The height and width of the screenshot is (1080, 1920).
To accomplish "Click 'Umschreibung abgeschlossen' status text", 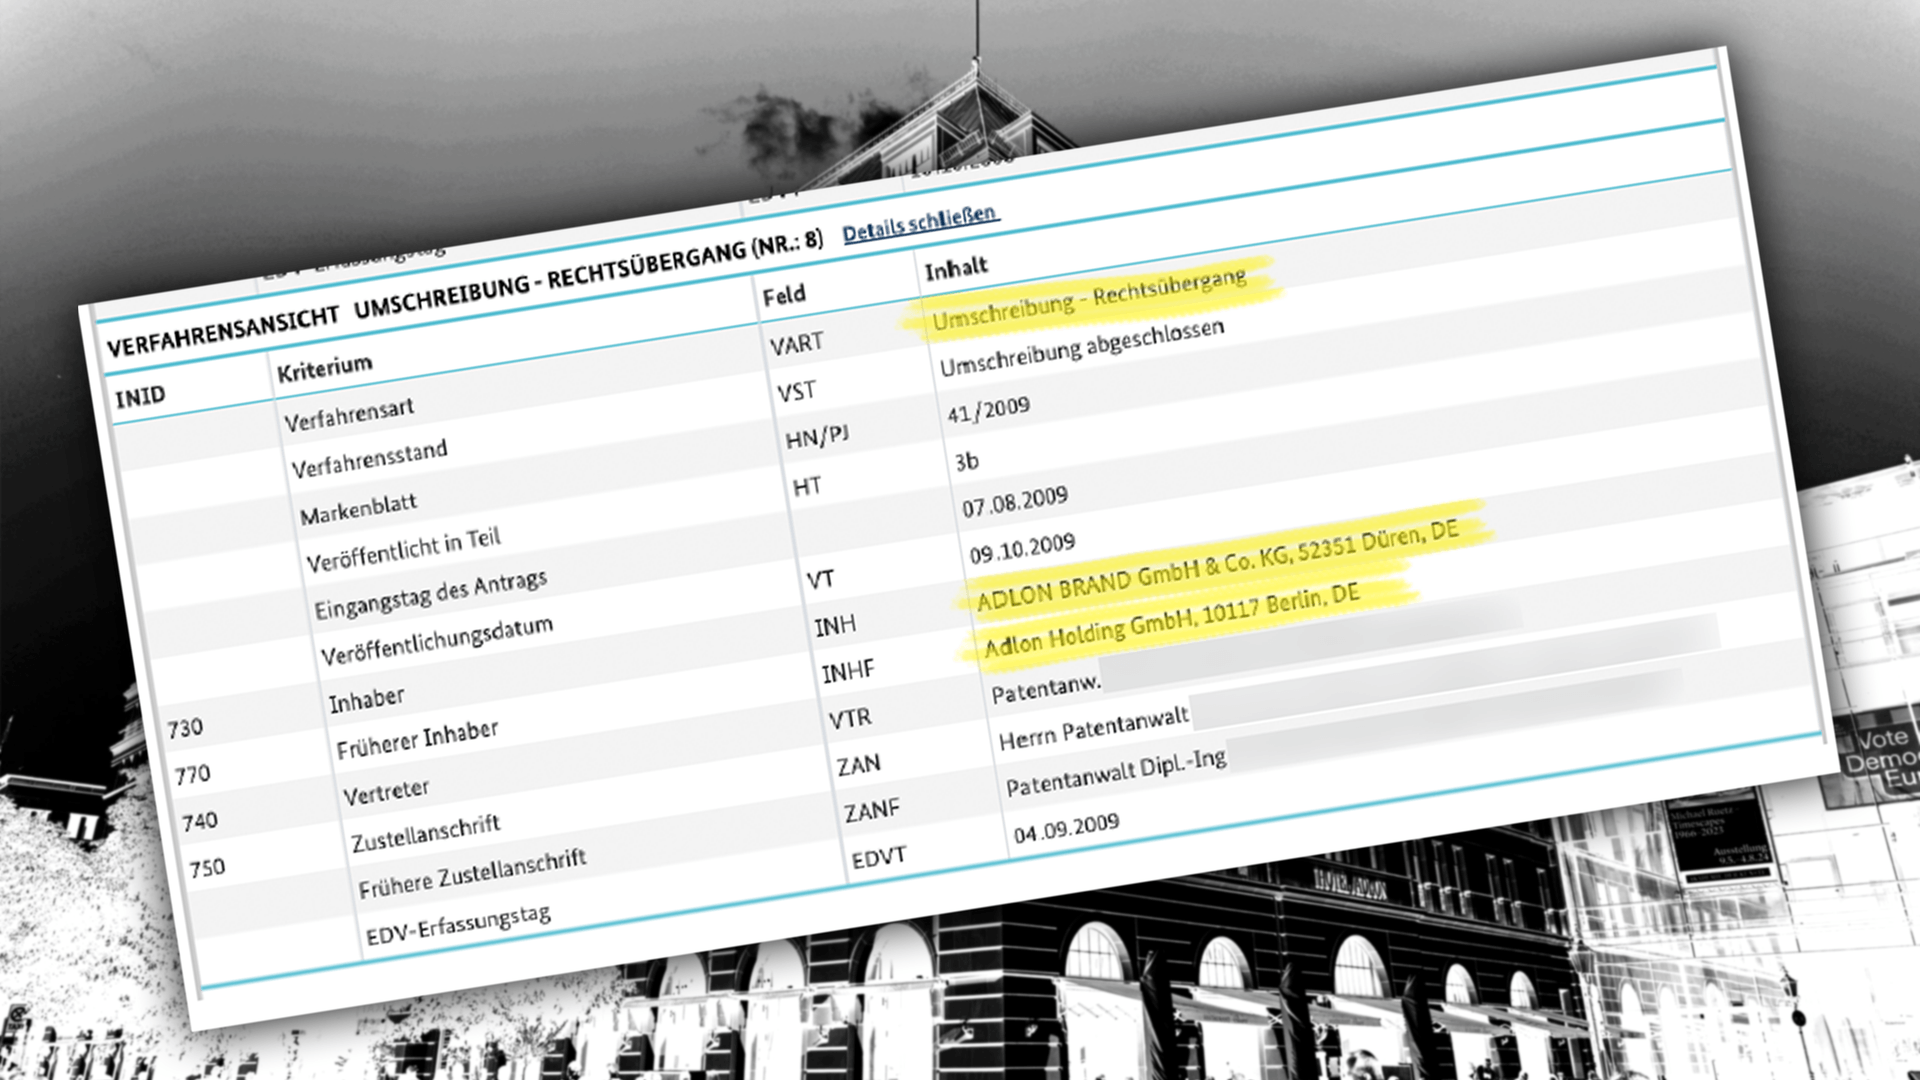I will pos(1081,347).
